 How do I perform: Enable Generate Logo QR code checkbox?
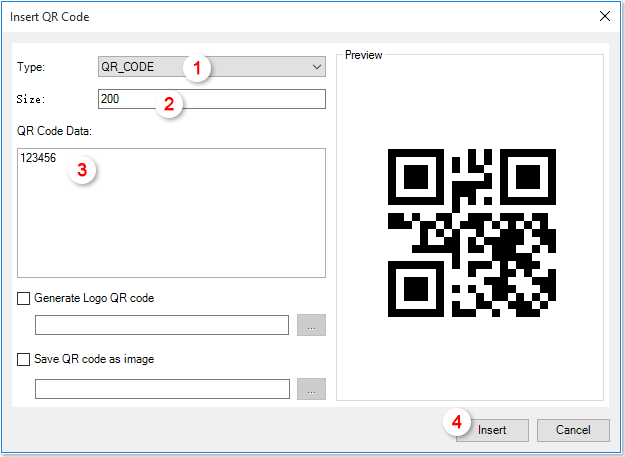tap(24, 298)
